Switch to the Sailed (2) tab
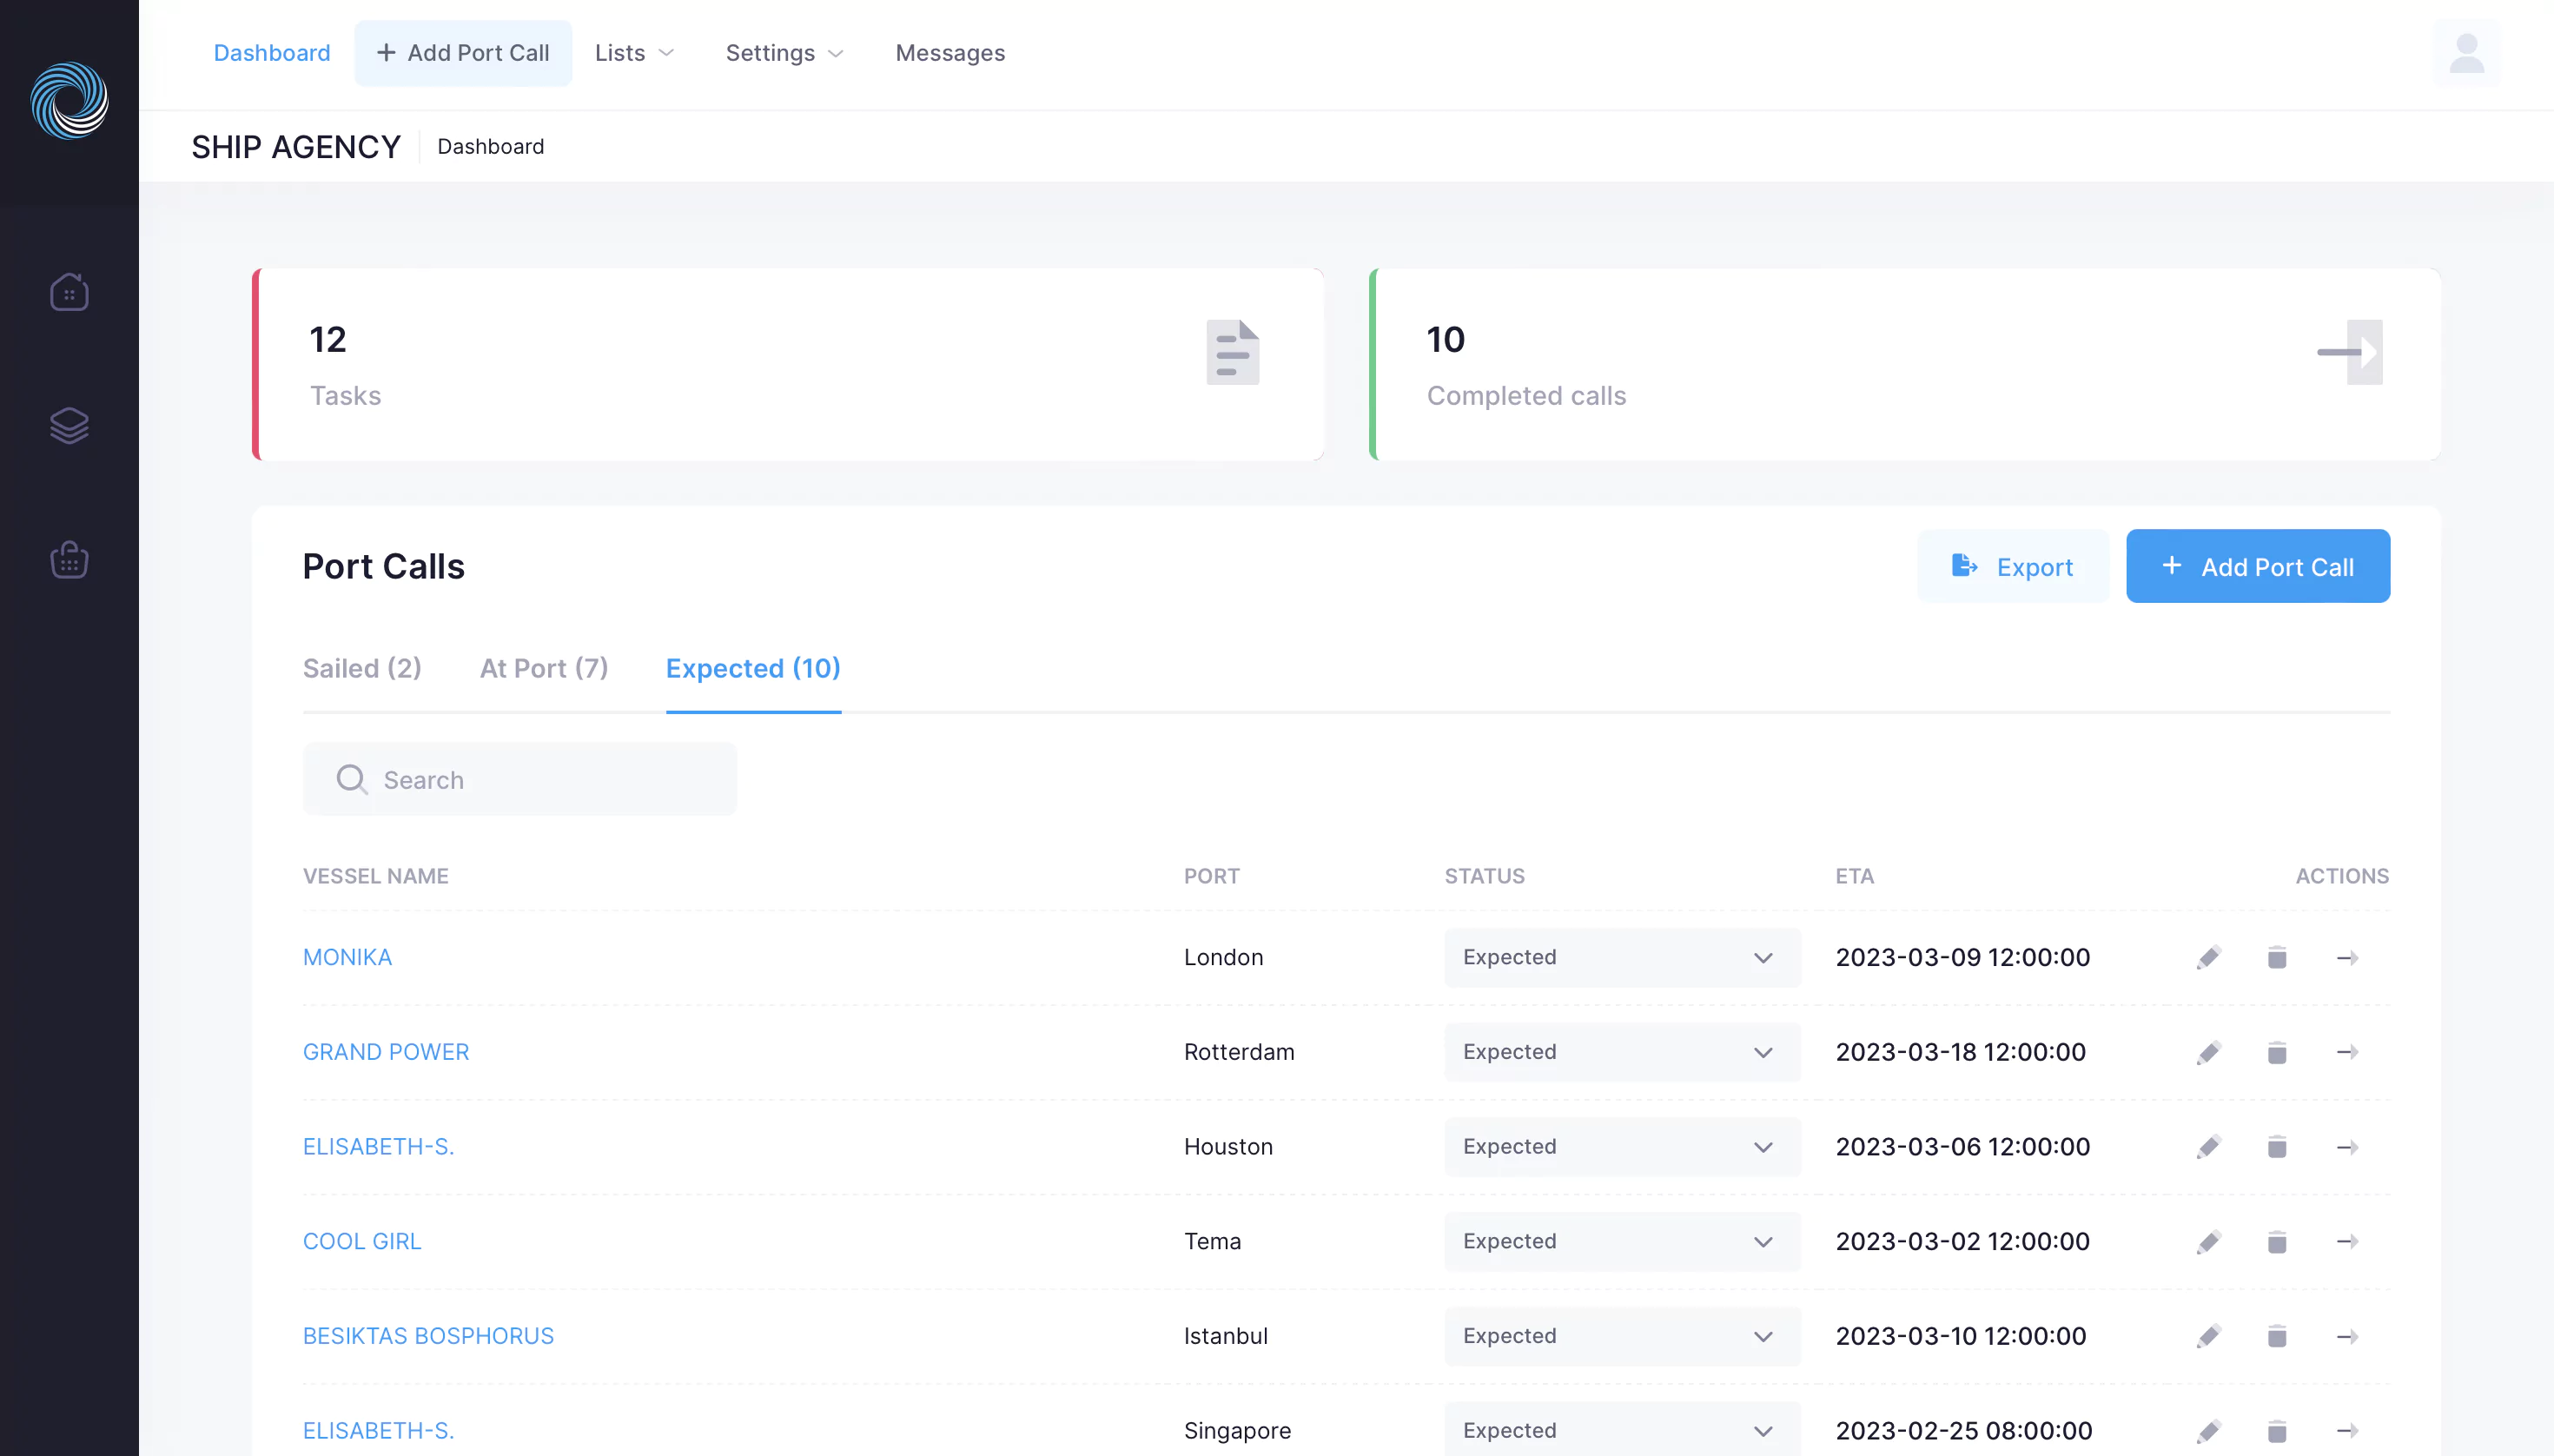This screenshot has width=2554, height=1456. coord(362,668)
